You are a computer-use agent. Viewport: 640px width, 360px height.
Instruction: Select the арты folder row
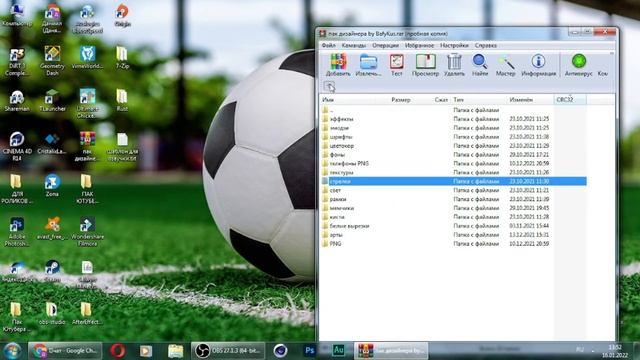coord(453,235)
